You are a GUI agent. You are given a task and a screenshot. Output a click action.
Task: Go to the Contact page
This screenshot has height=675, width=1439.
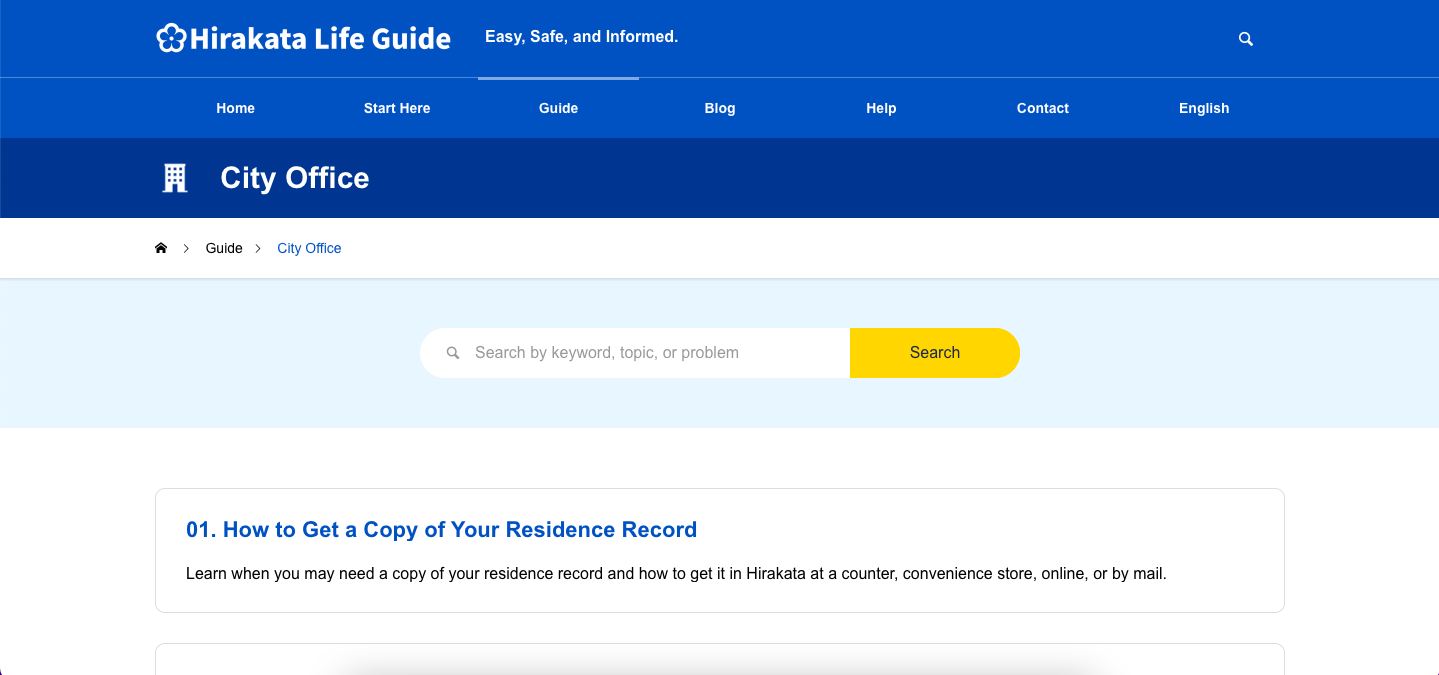[1043, 108]
